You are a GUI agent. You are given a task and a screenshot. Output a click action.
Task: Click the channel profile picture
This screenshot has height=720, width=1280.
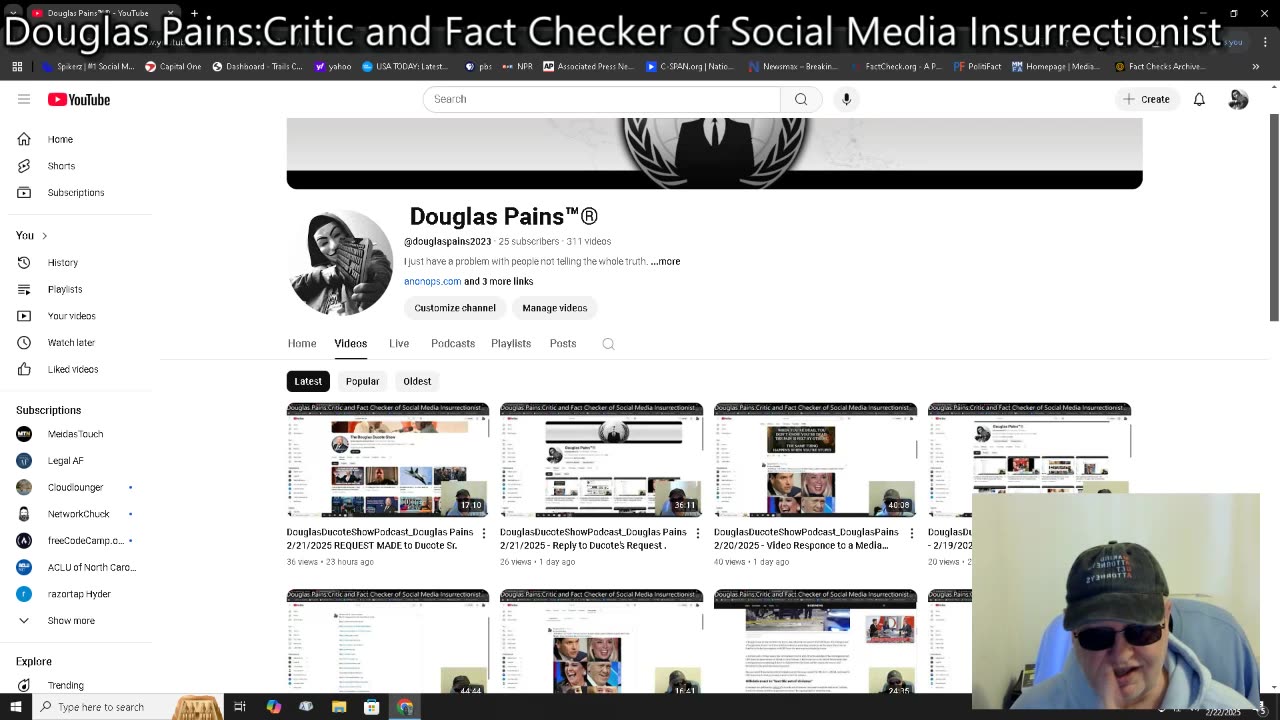click(341, 262)
